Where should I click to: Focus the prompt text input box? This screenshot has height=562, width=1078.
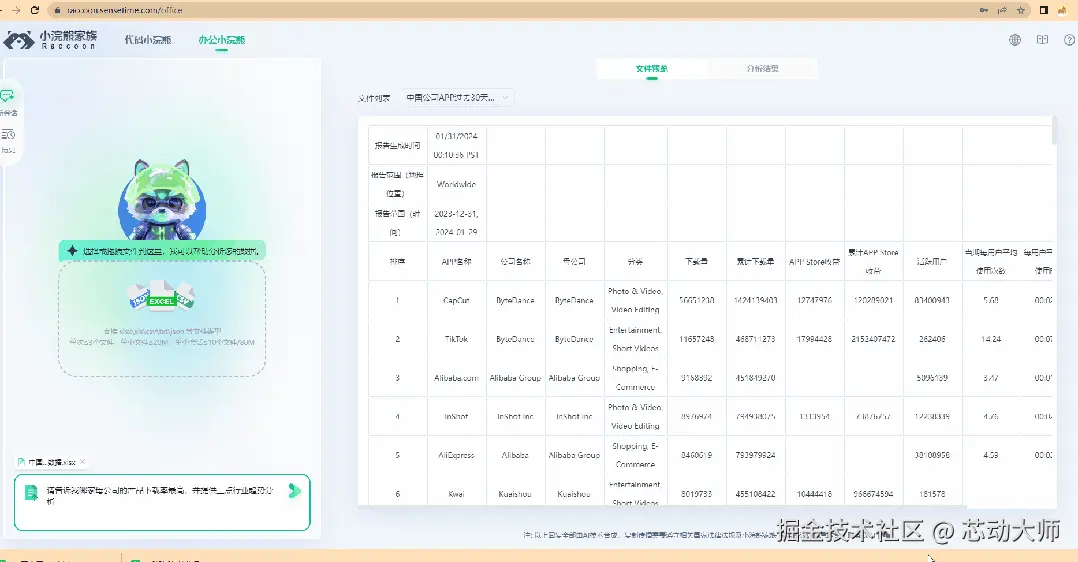[162, 503]
